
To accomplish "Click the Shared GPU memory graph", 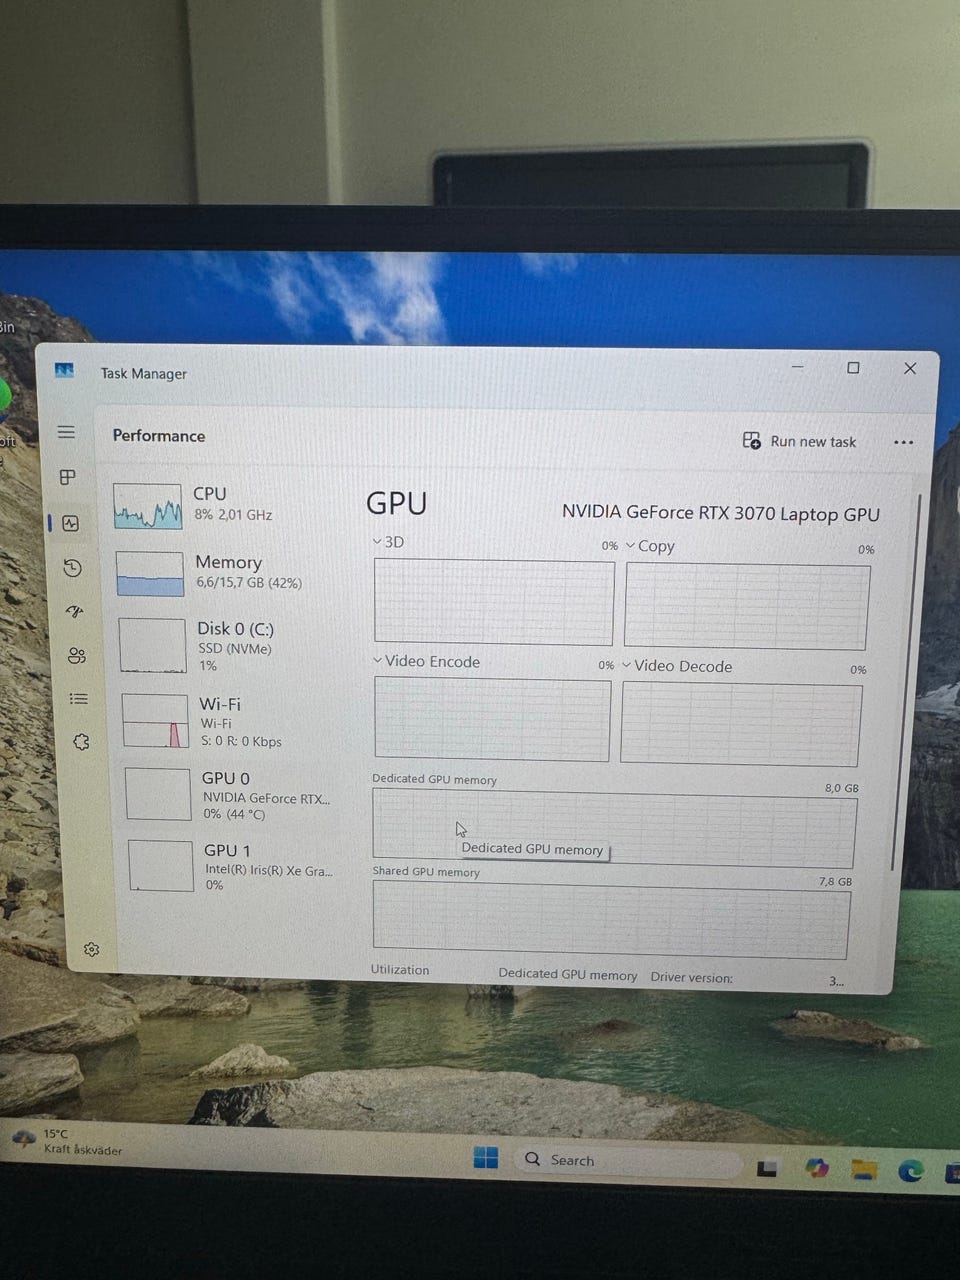I will (611, 919).
